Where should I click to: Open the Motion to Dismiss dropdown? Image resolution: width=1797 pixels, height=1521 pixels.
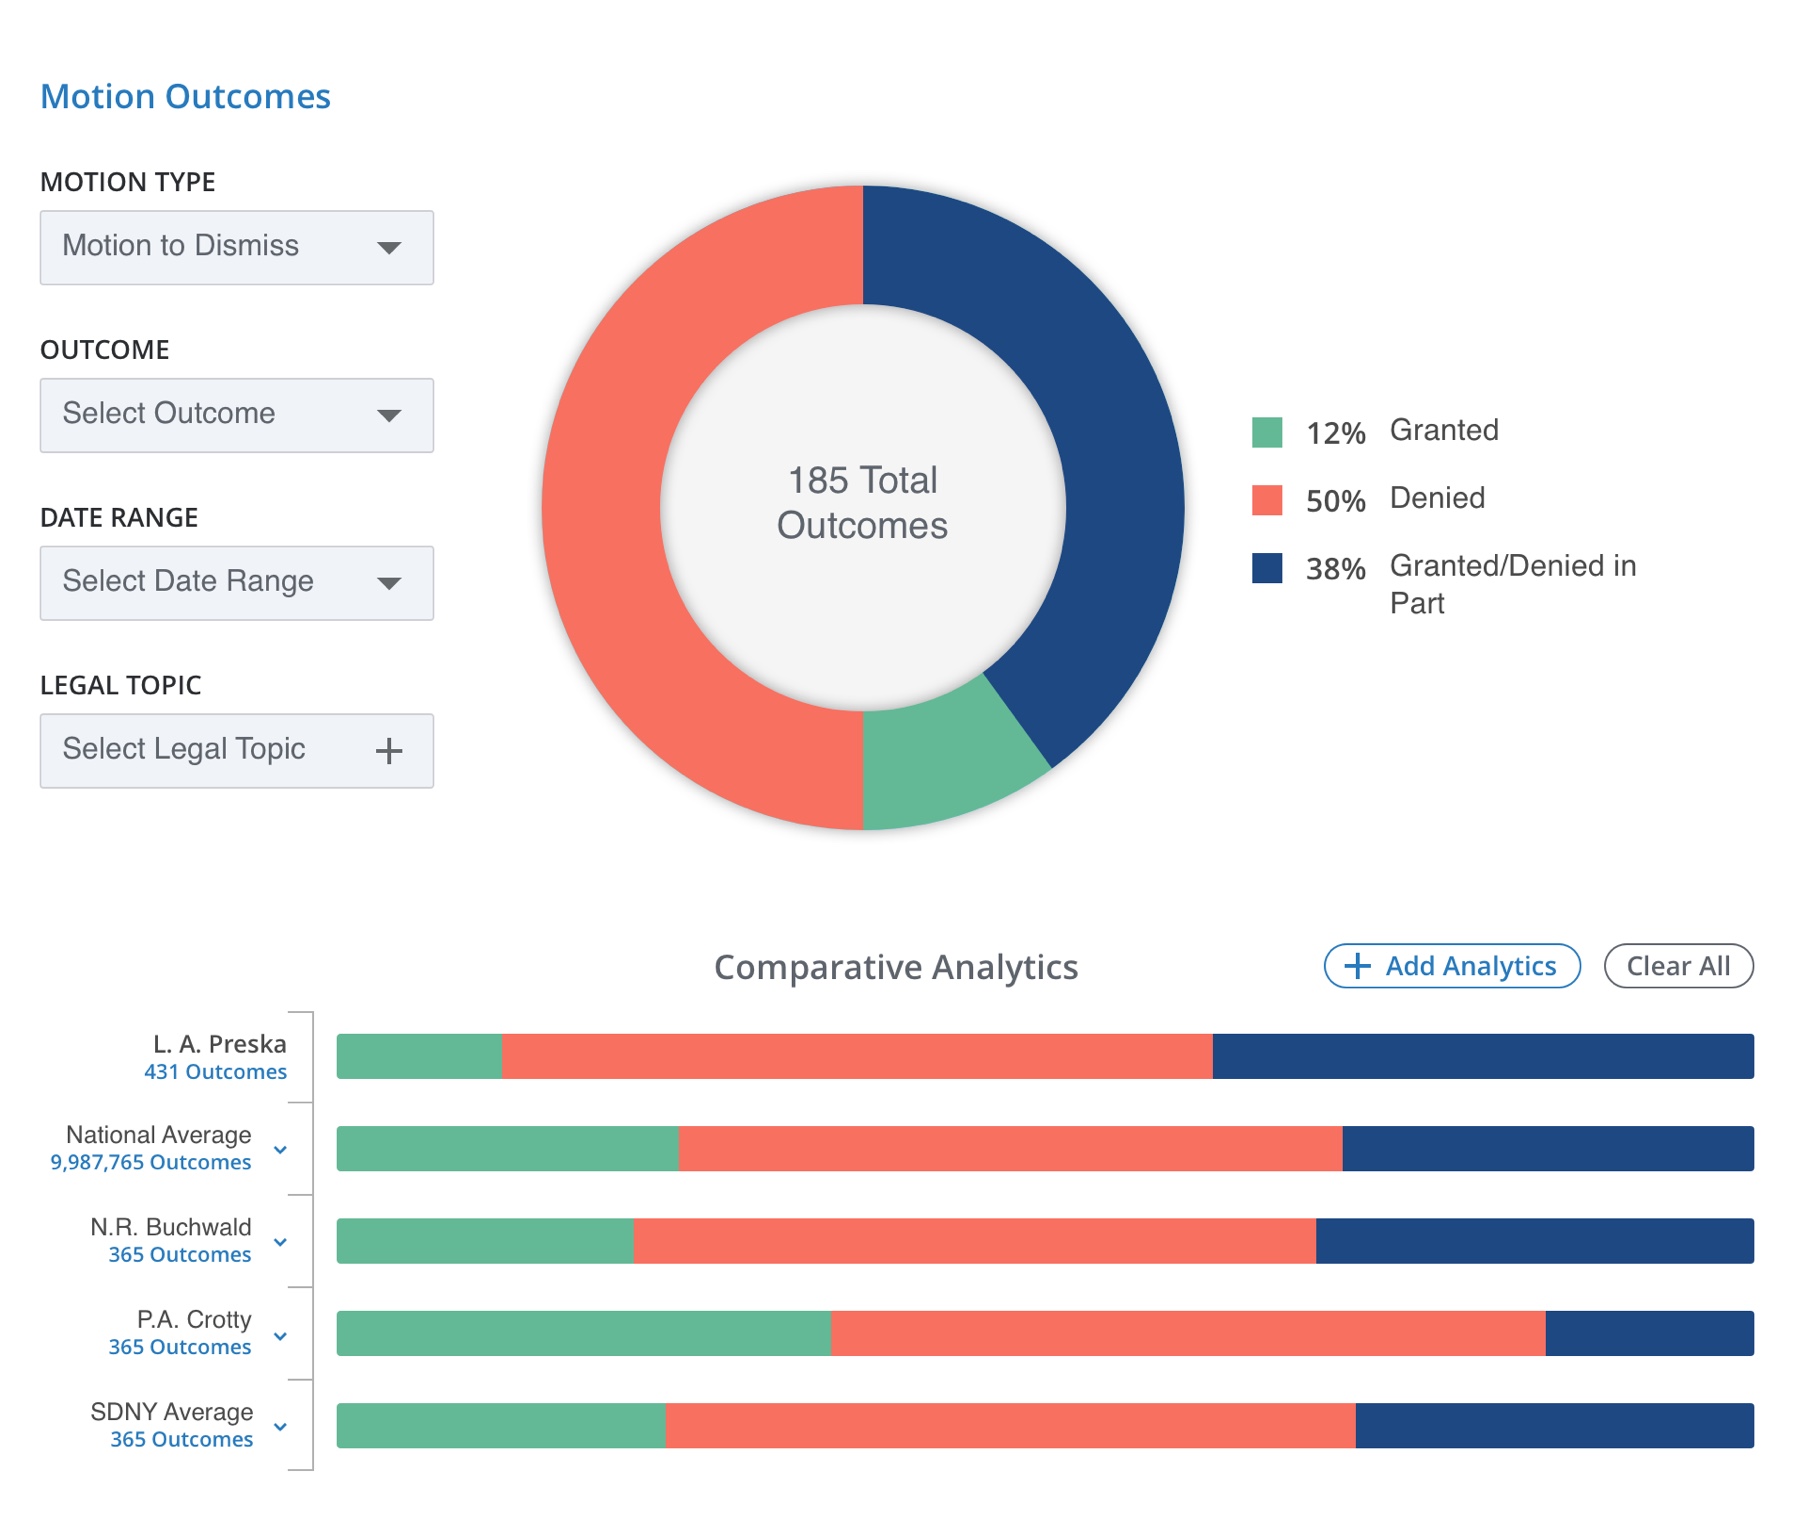tap(236, 247)
